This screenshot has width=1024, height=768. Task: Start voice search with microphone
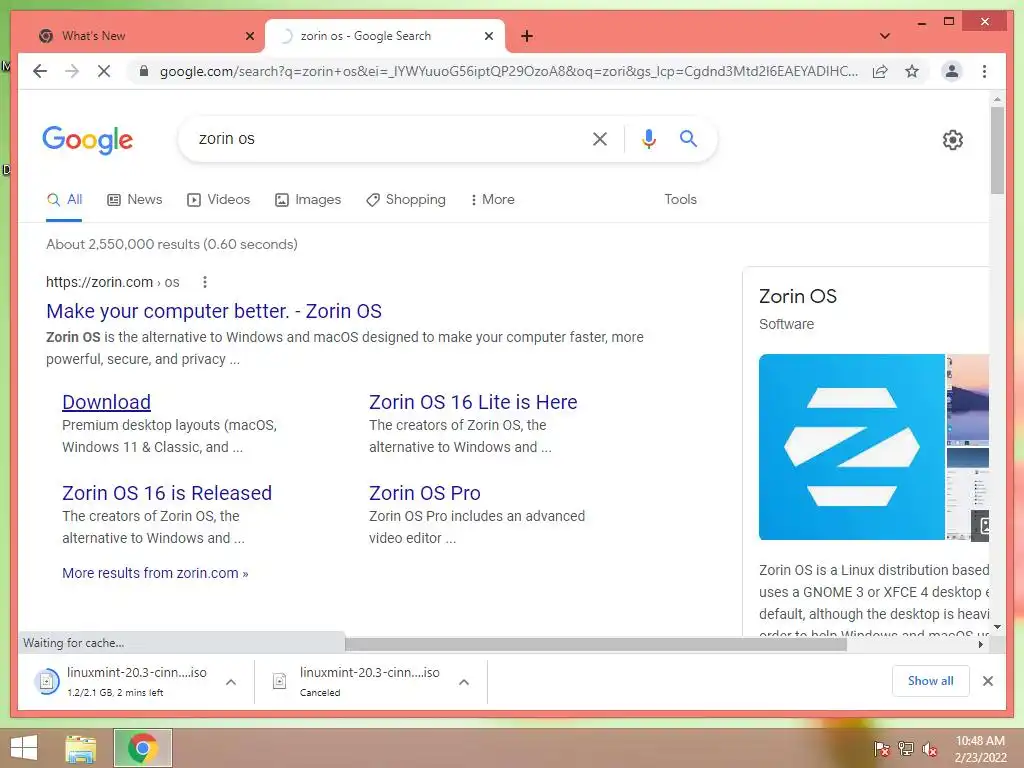[x=648, y=138]
